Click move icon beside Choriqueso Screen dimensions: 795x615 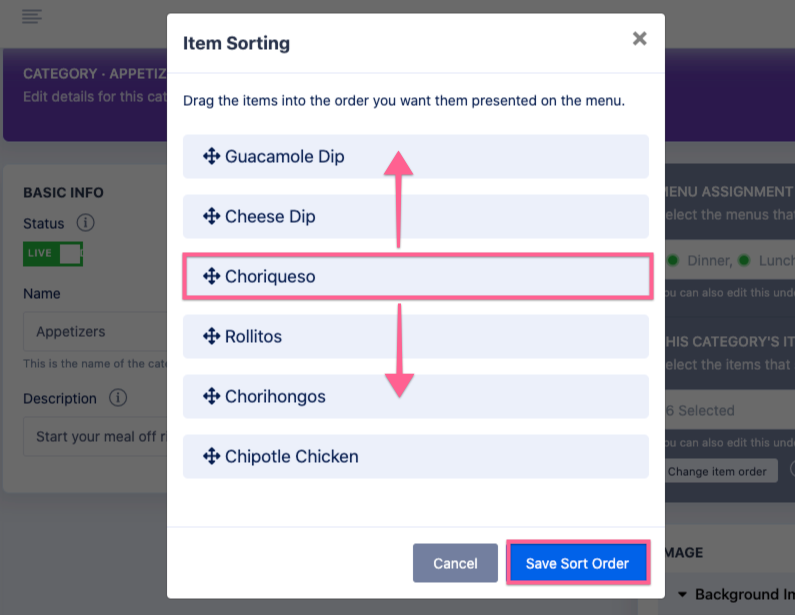211,277
